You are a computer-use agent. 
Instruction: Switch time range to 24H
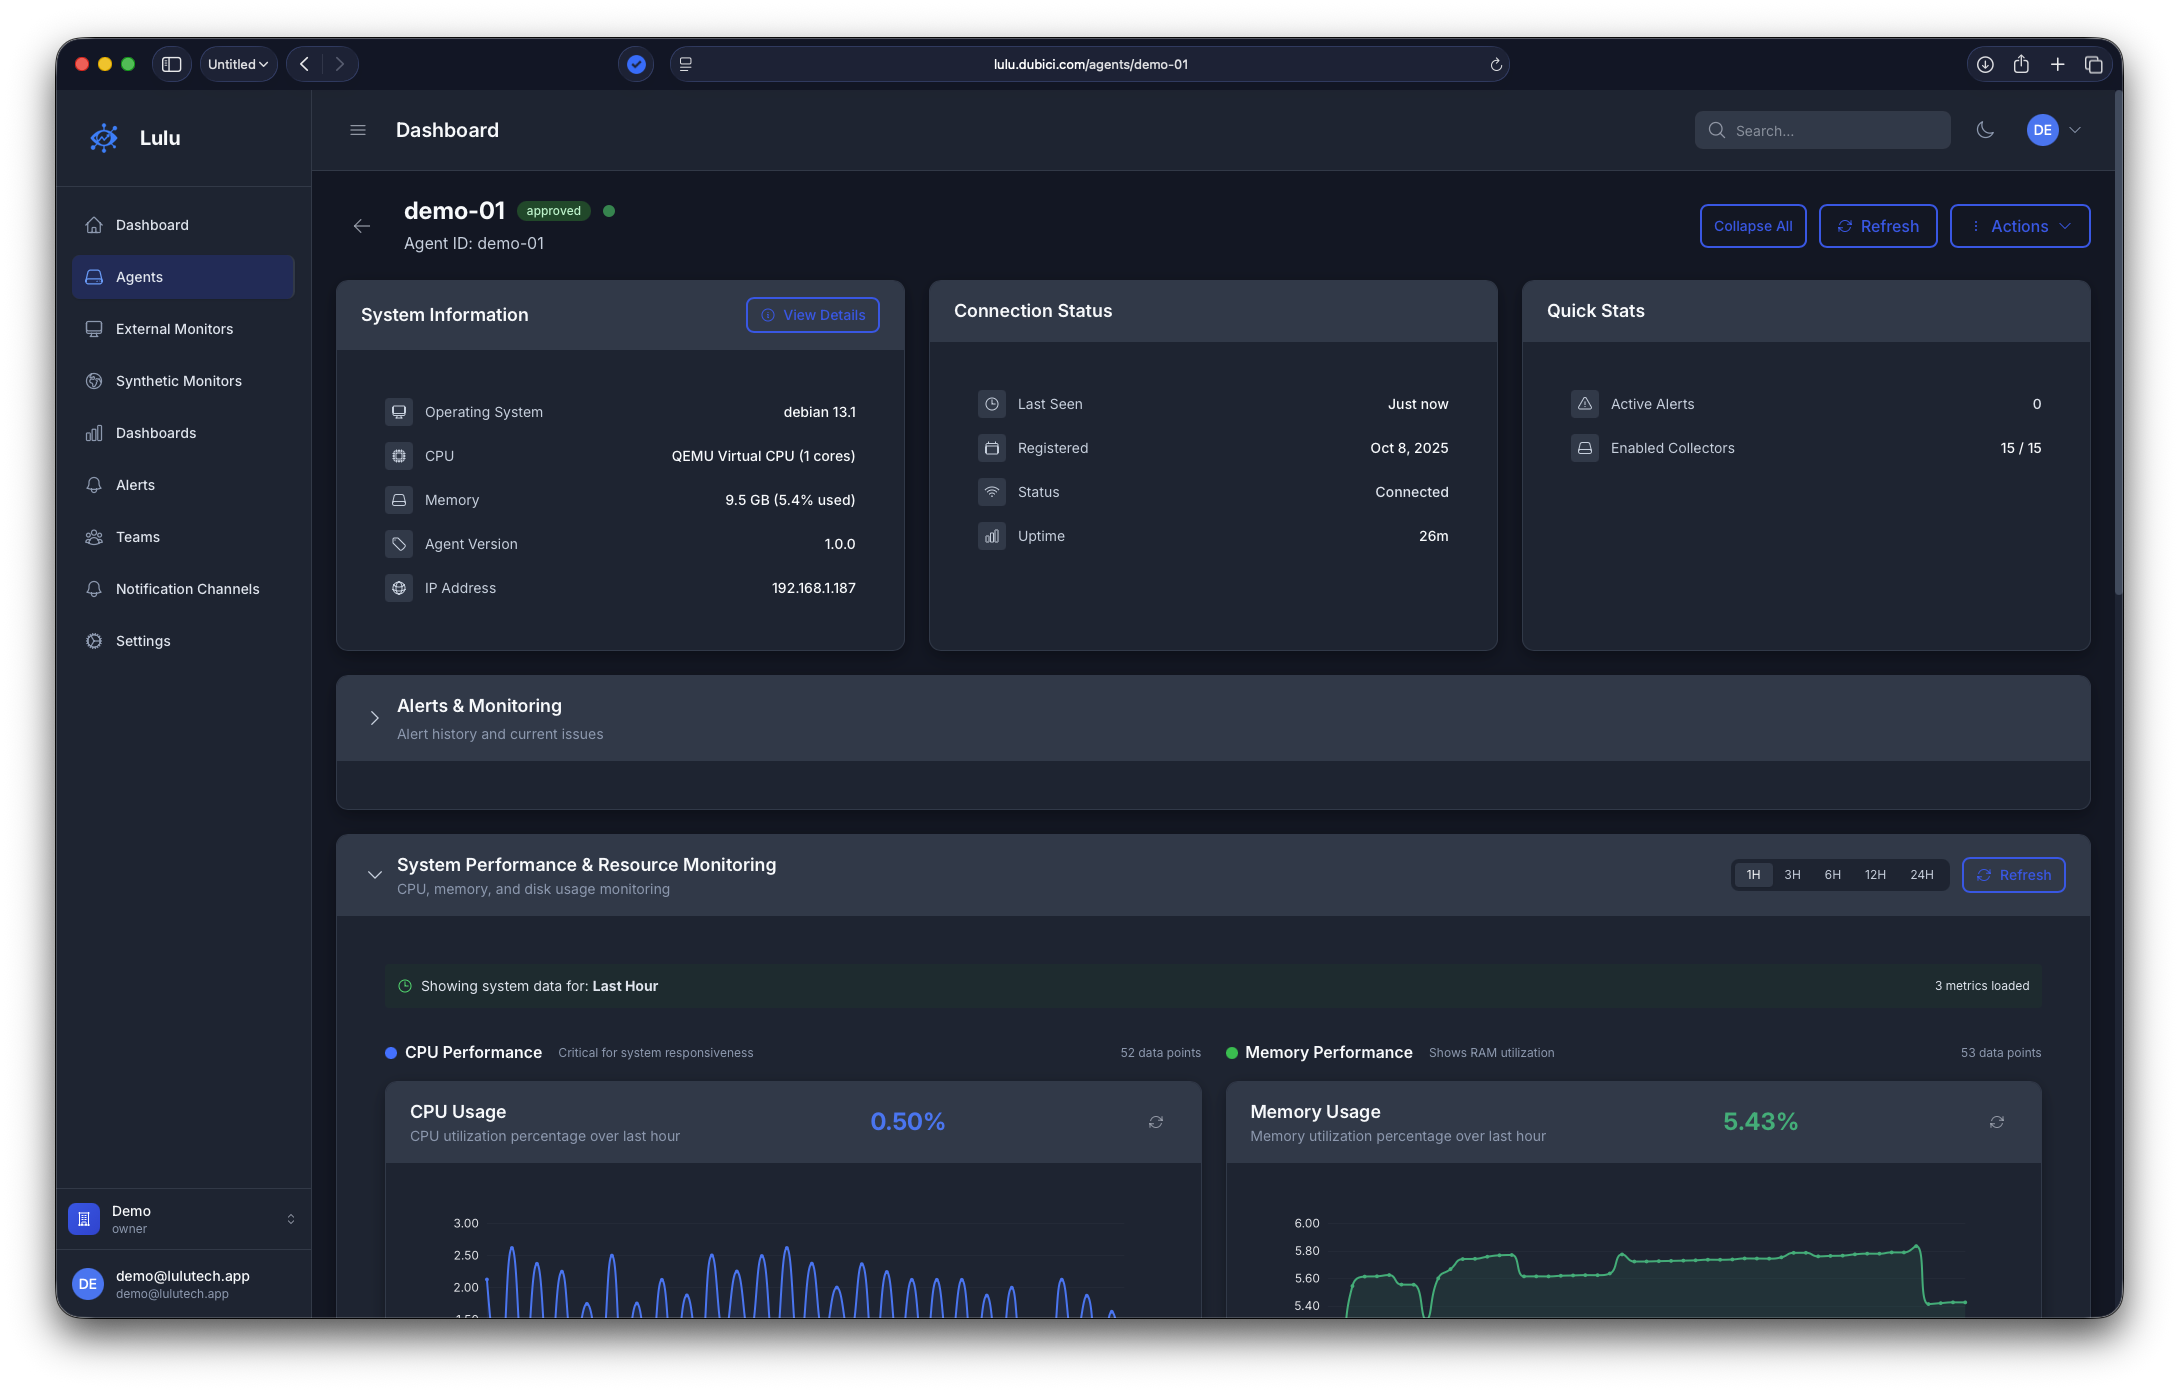[x=1921, y=874]
